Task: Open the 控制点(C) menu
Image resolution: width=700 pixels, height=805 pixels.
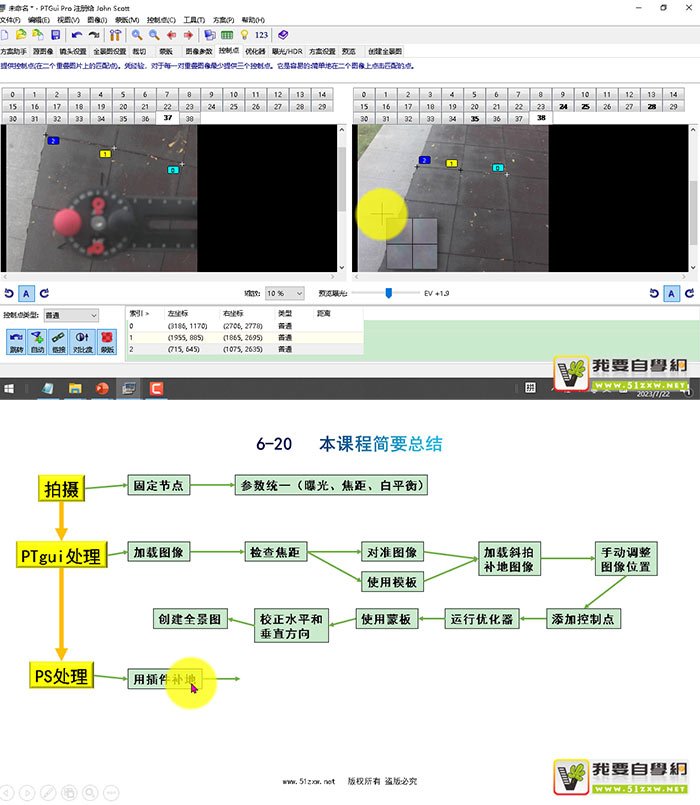Action: click(x=161, y=20)
